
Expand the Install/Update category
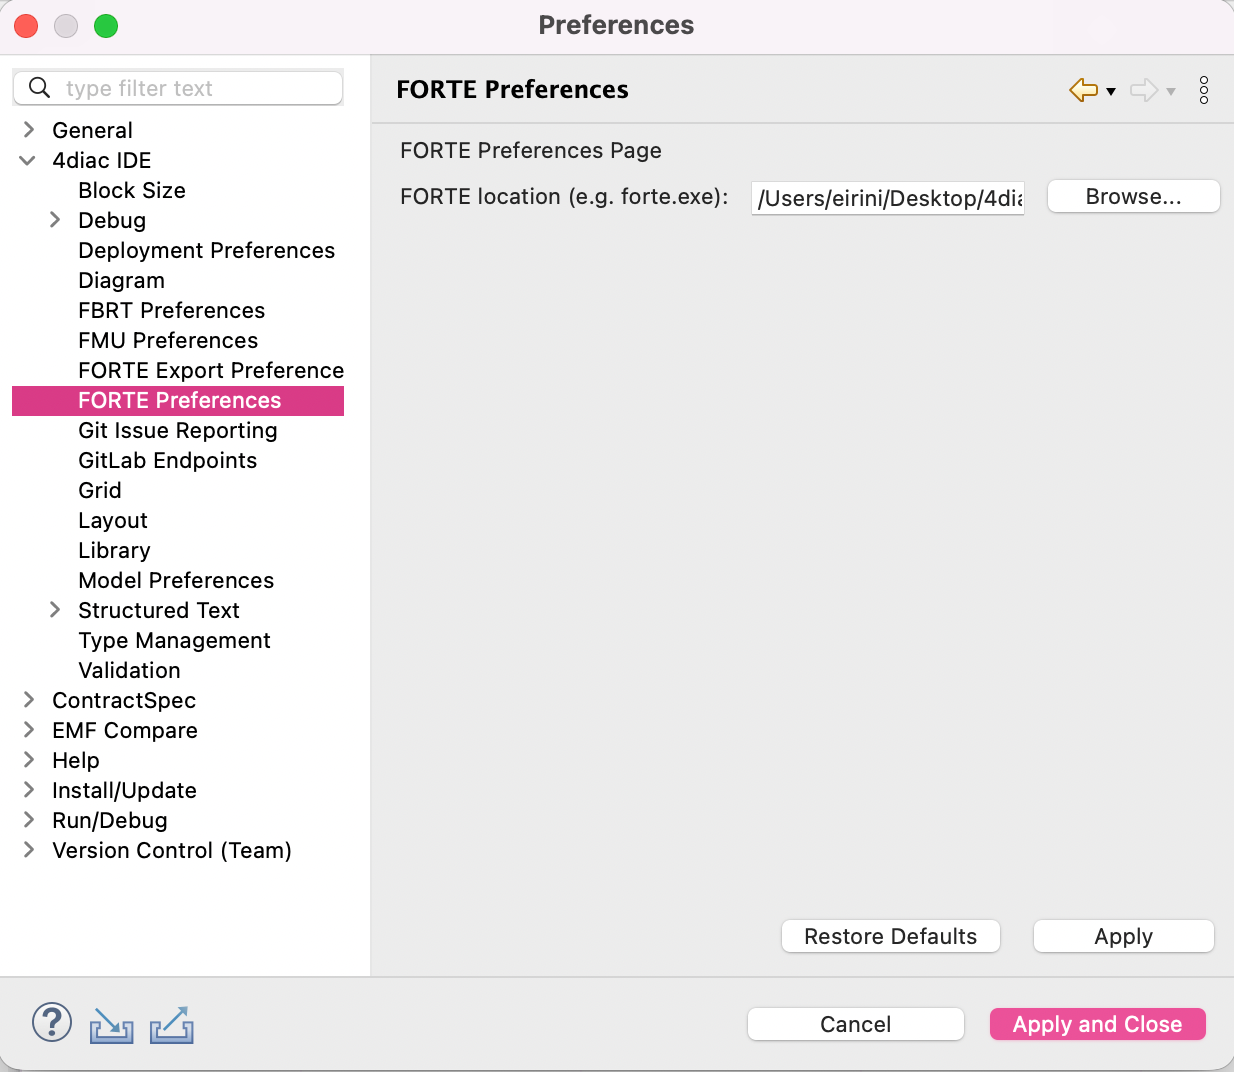coord(29,790)
